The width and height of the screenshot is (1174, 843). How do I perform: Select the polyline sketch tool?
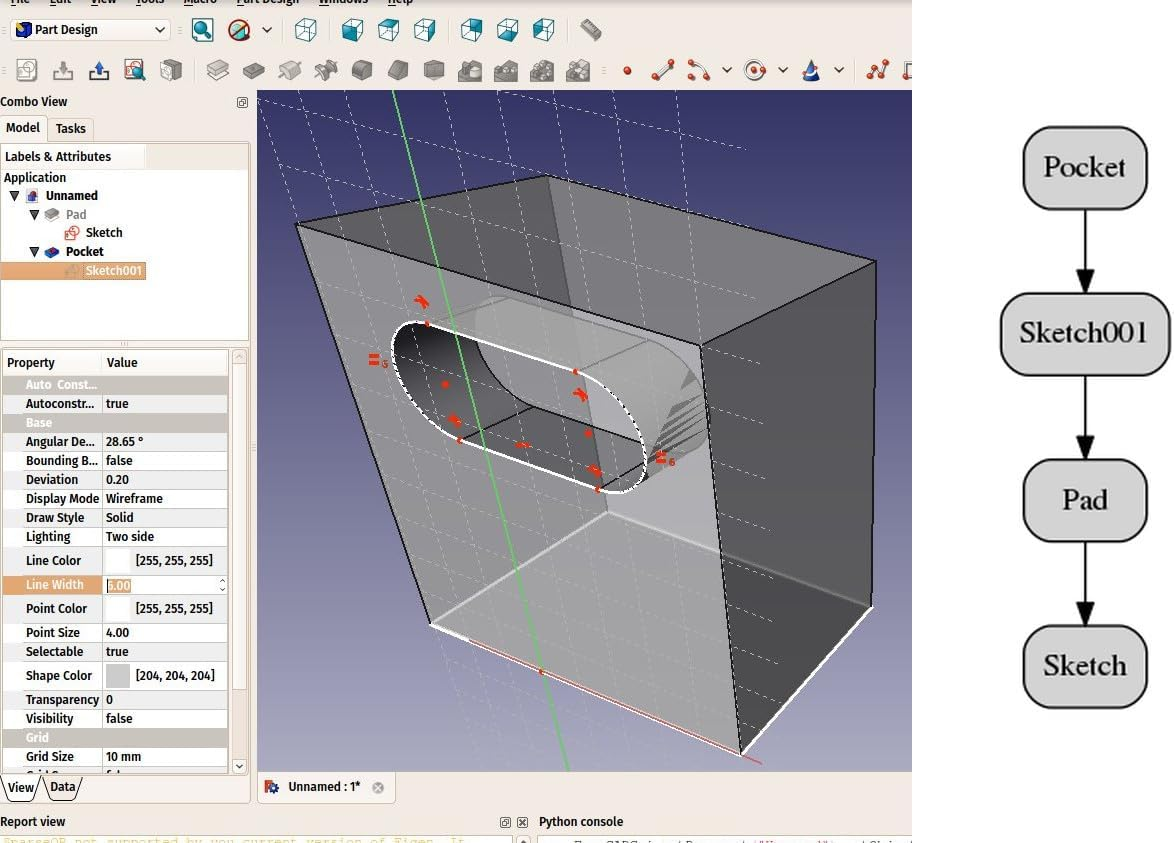pyautogui.click(x=877, y=70)
